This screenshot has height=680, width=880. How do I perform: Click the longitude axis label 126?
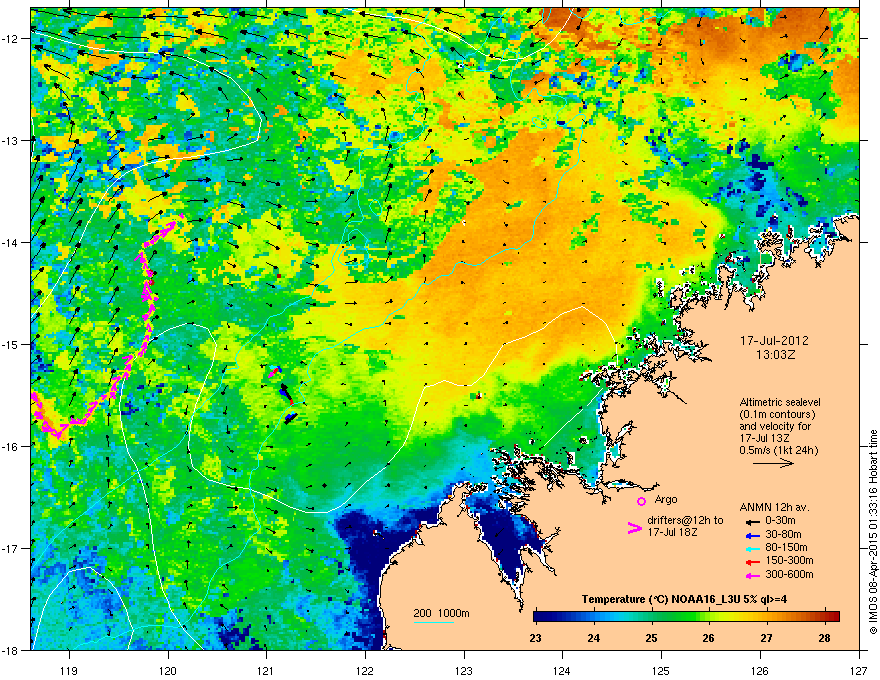pos(760,670)
